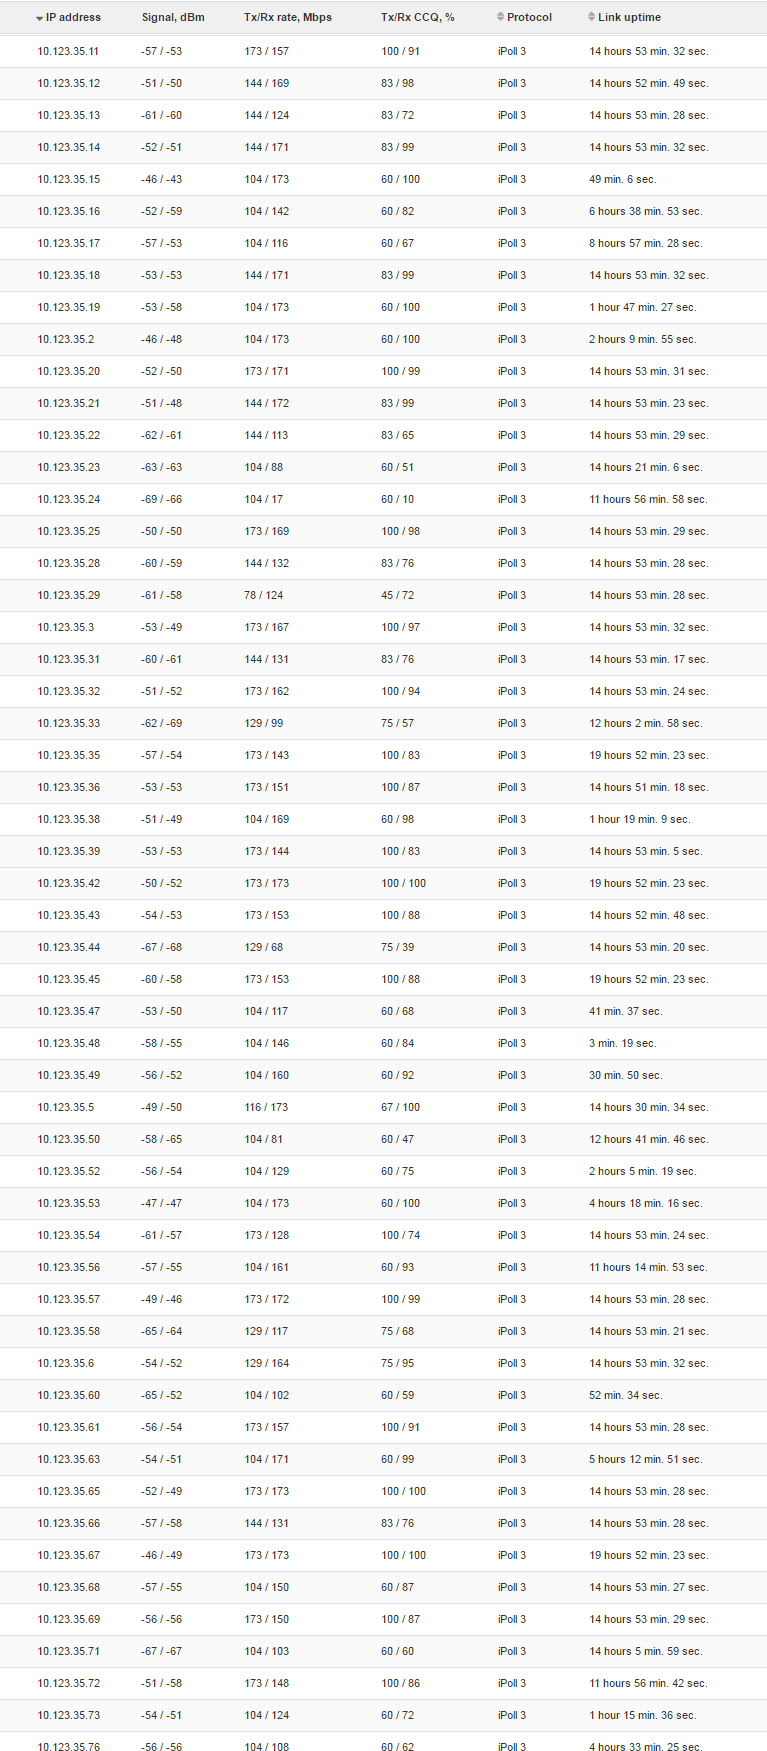This screenshot has height=1751, width=767.
Task: Select the 10.123.35.60 row
Action: (x=383, y=1395)
